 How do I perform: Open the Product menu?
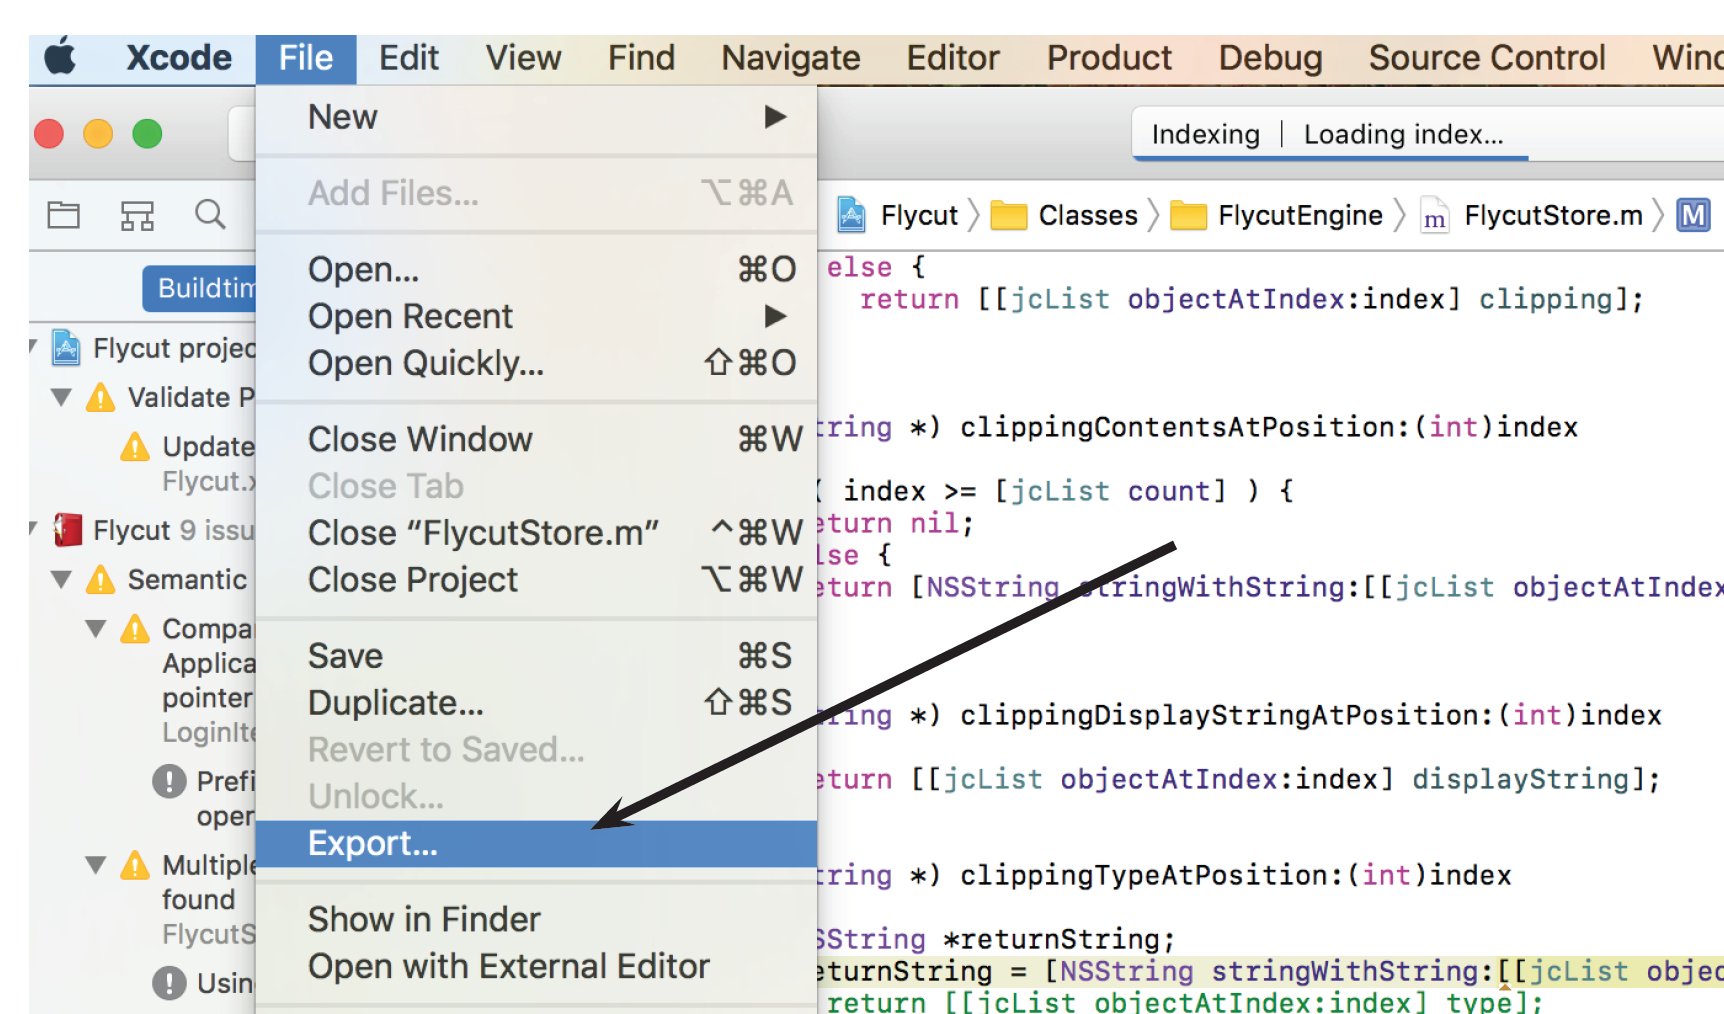1109,58
